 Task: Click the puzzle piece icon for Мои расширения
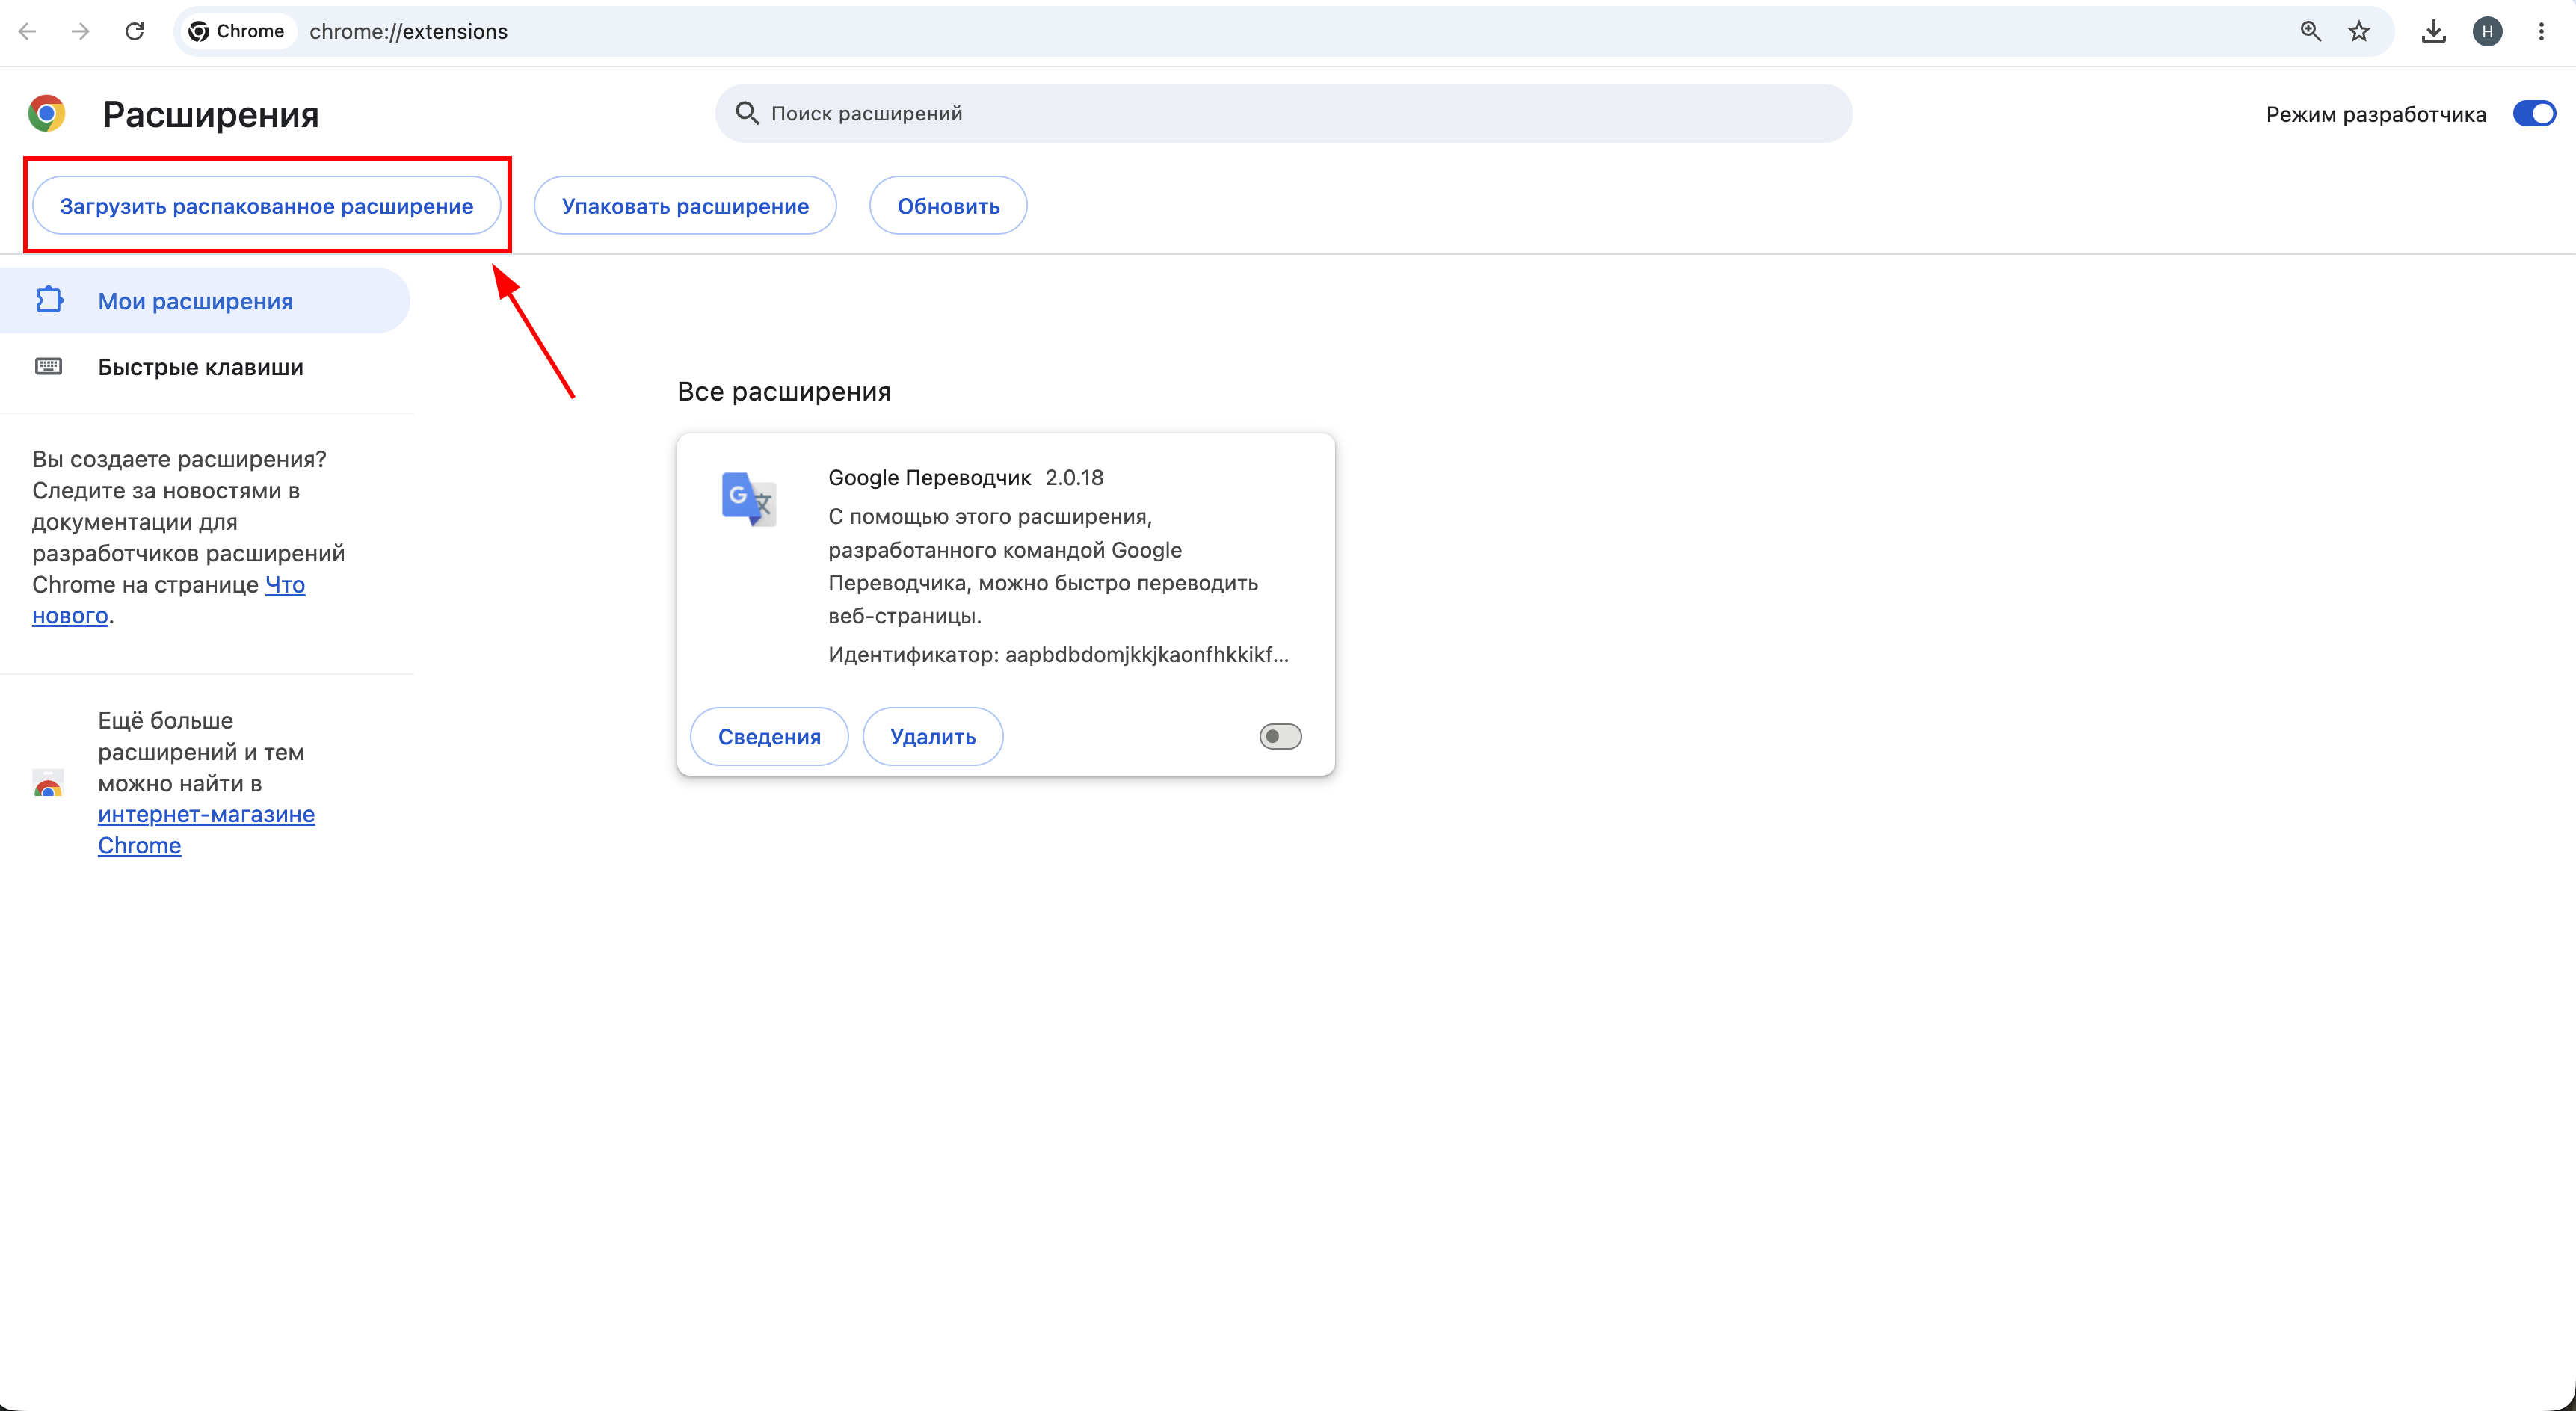click(x=49, y=300)
